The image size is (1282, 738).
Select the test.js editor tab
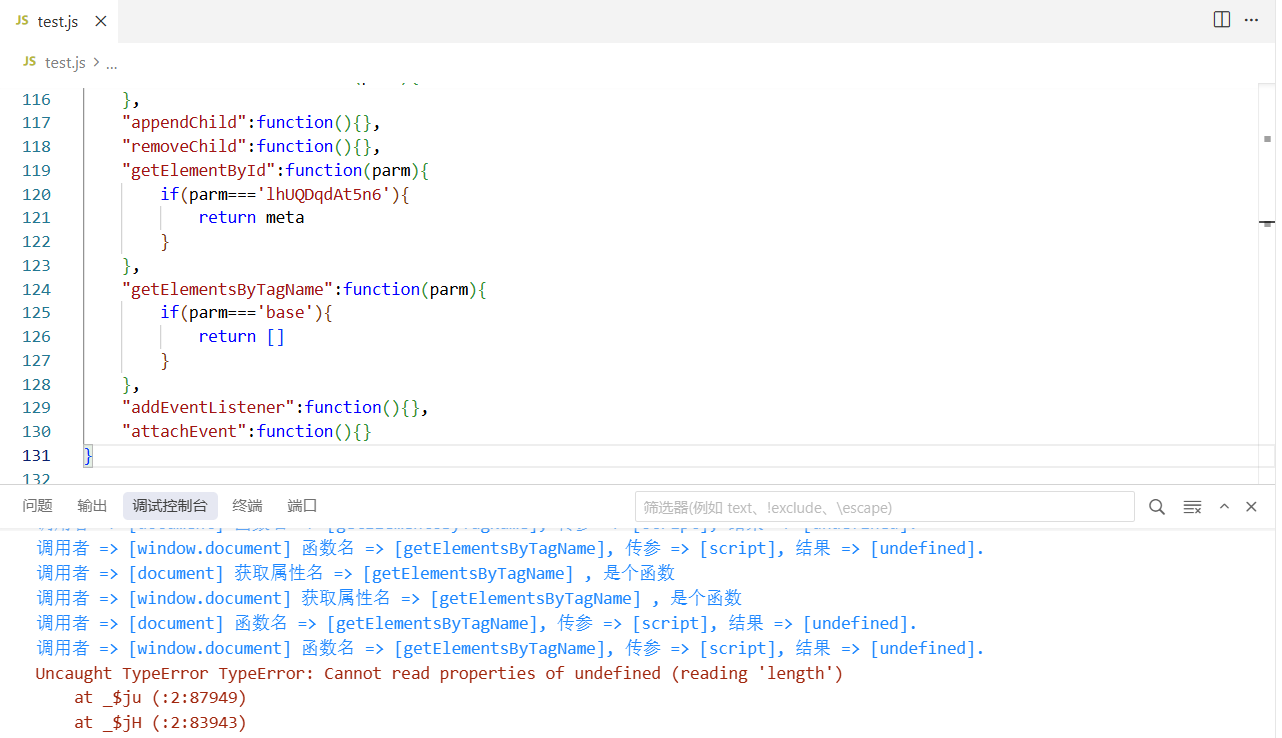[57, 22]
